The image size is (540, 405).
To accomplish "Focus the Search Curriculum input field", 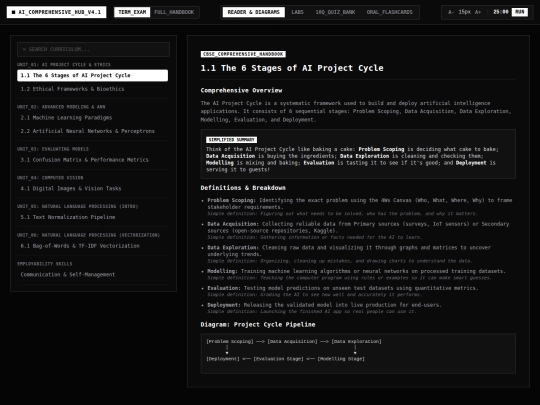I will 93,49.
